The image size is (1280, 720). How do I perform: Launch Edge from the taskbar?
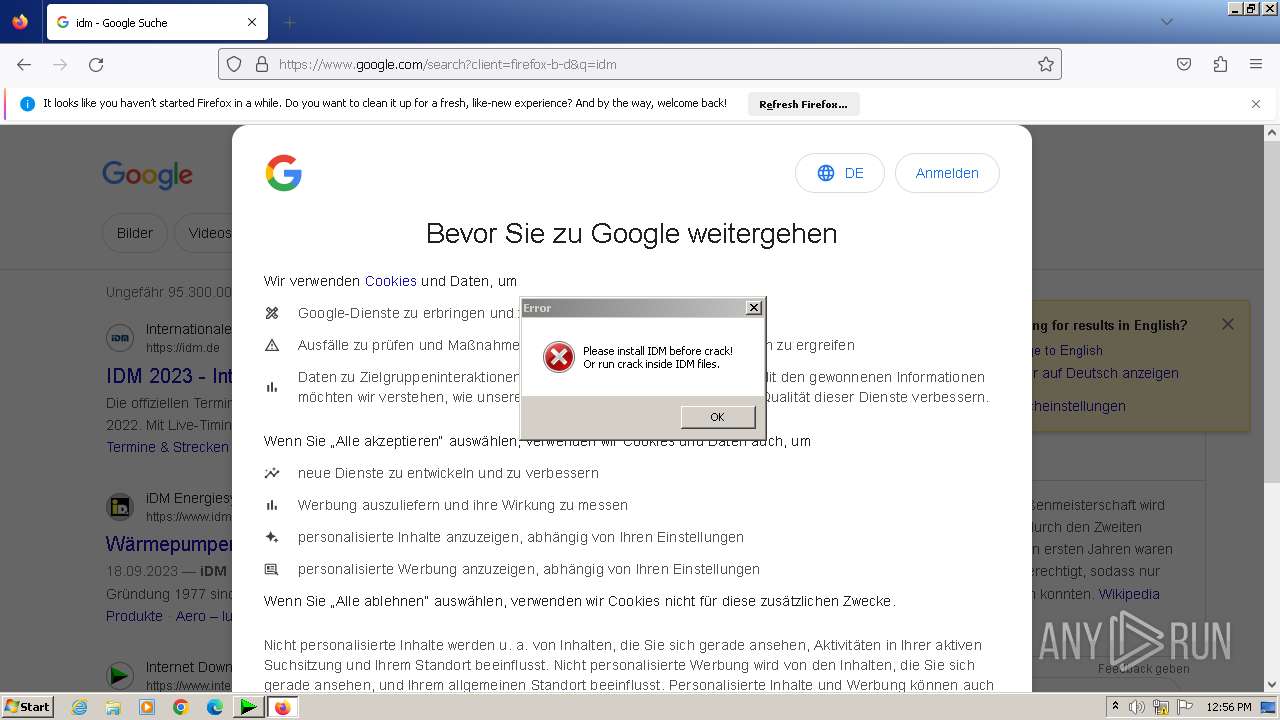tap(215, 707)
